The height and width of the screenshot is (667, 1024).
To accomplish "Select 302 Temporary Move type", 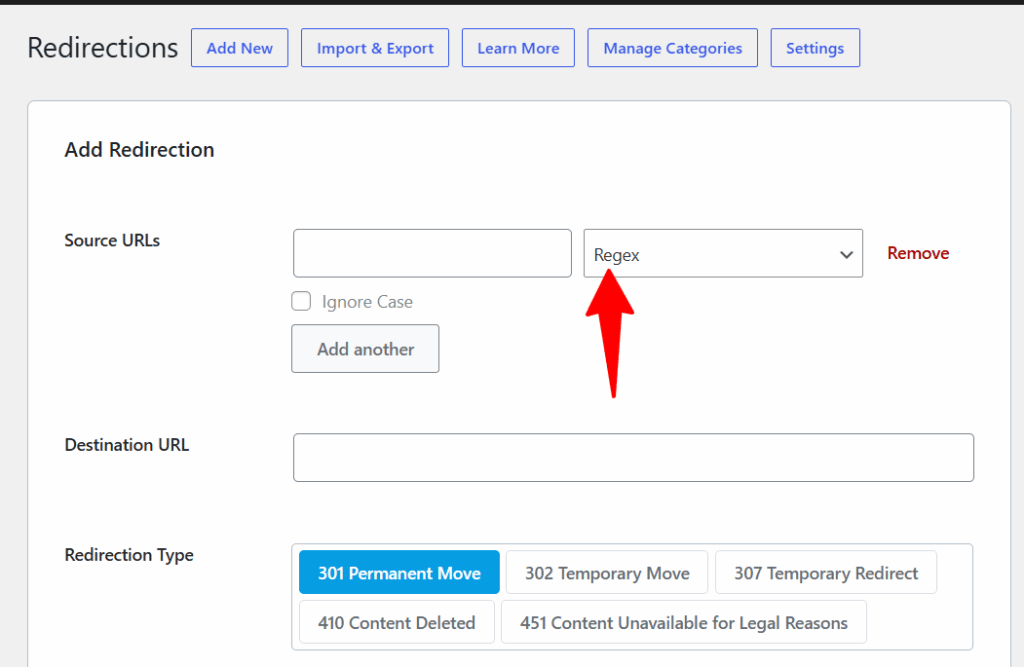I will pyautogui.click(x=607, y=572).
